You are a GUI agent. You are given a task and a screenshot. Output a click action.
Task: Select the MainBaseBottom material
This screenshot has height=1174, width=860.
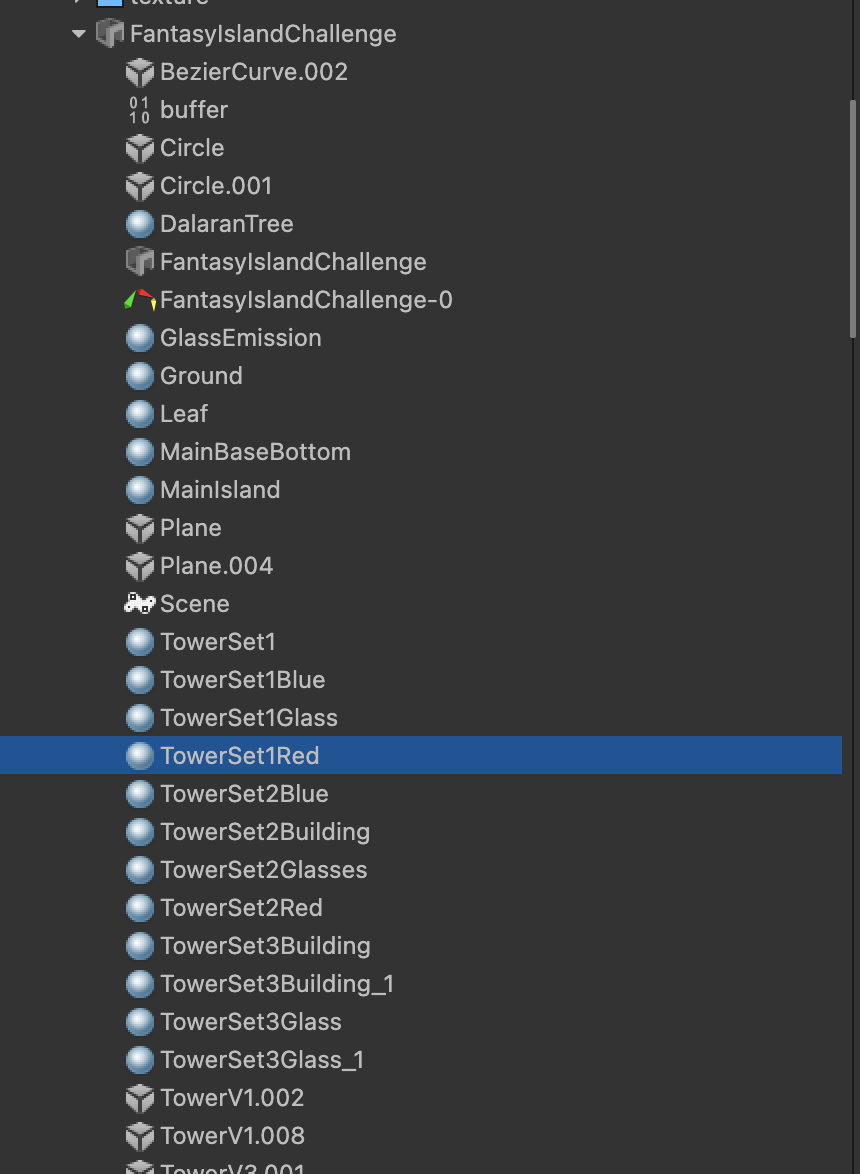(x=255, y=452)
